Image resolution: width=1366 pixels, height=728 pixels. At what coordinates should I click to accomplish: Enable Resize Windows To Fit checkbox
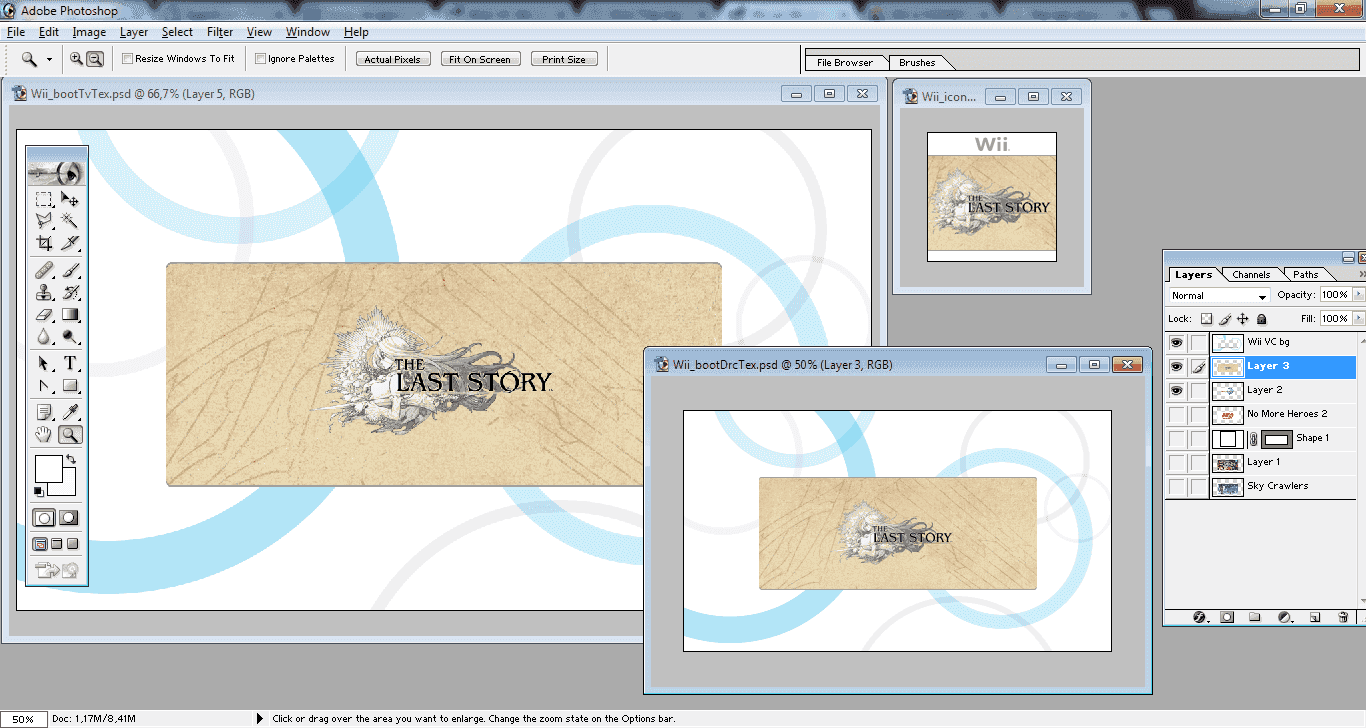(128, 59)
